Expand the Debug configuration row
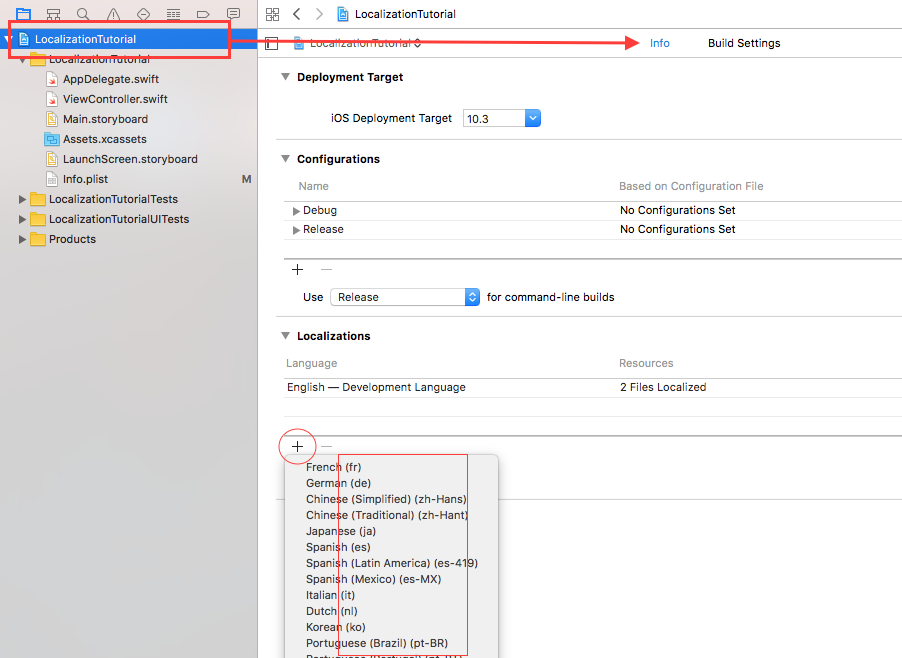The height and width of the screenshot is (658, 902). [296, 211]
